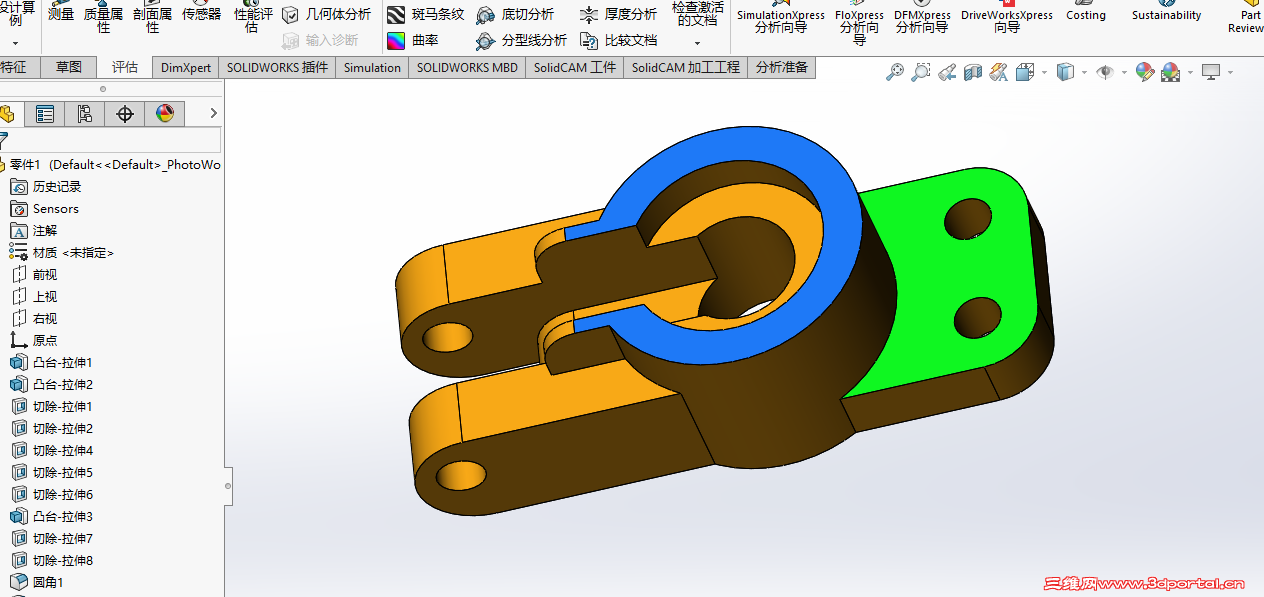The height and width of the screenshot is (597, 1264).
Task: Switch to the DimXpert tab
Action: (186, 67)
